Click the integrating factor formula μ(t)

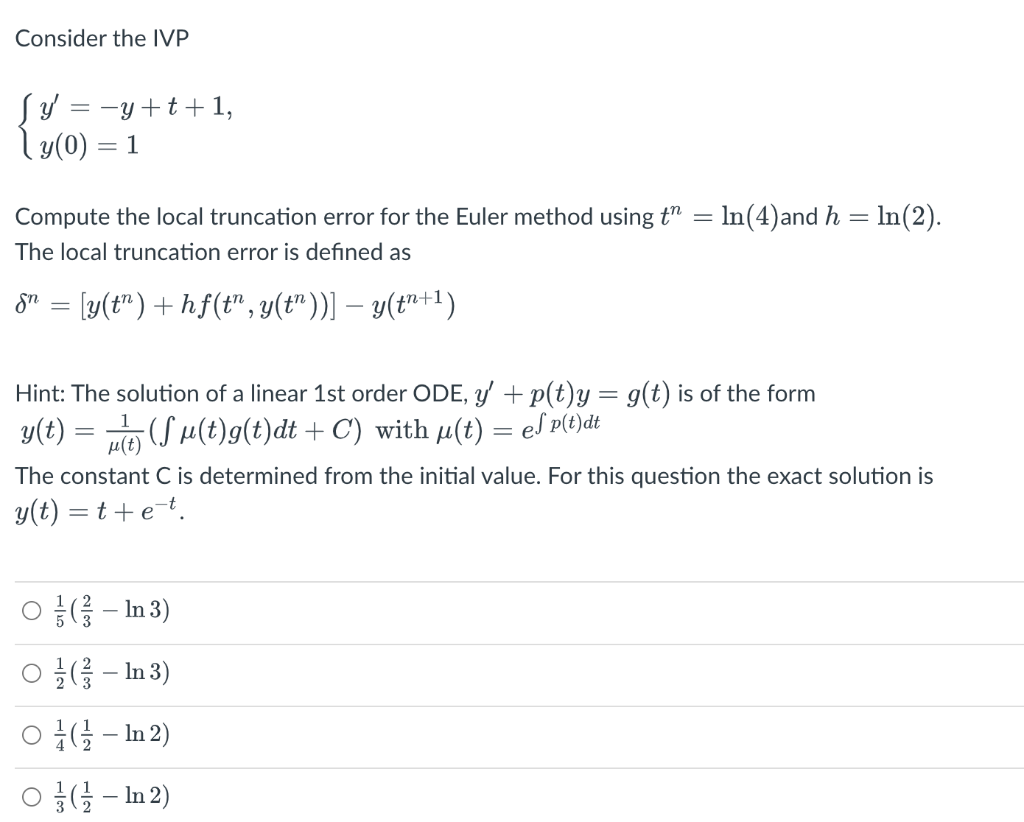coord(512,430)
